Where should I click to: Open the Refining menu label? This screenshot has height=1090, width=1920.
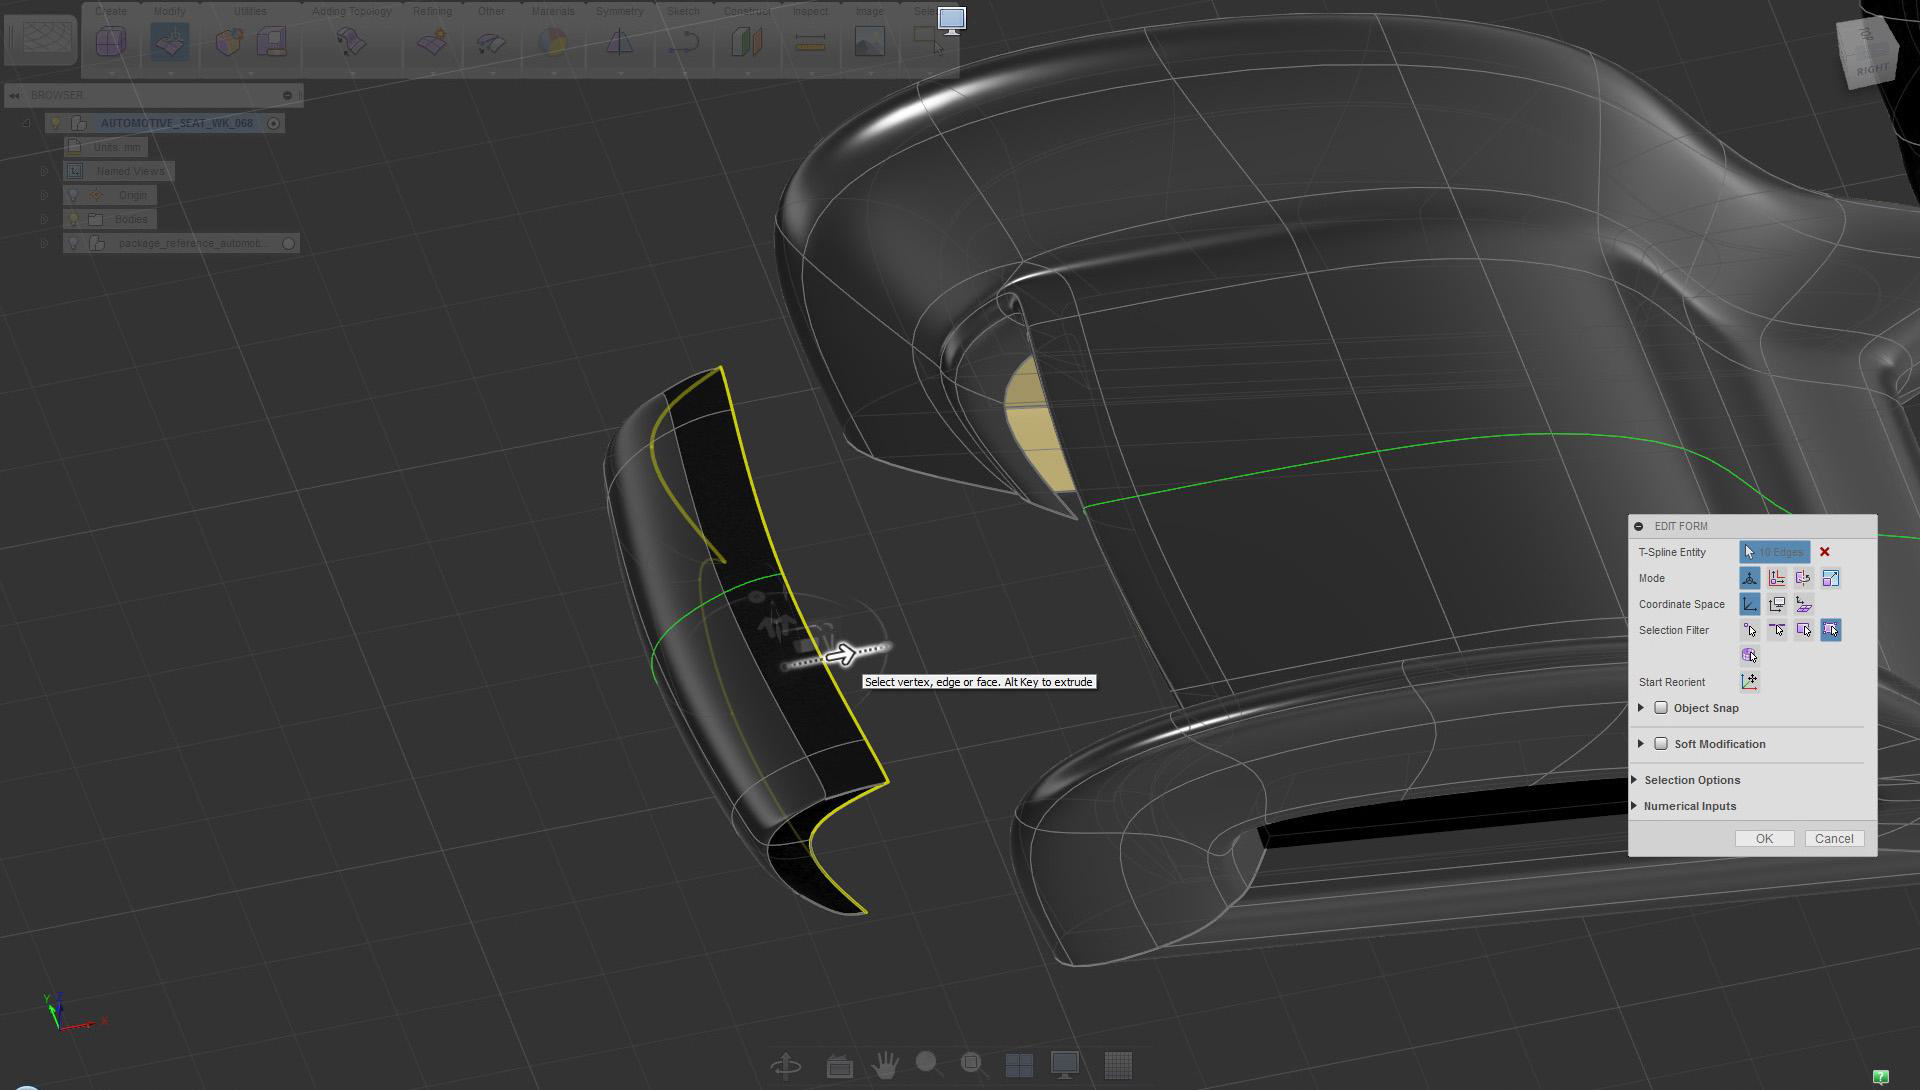click(x=432, y=11)
